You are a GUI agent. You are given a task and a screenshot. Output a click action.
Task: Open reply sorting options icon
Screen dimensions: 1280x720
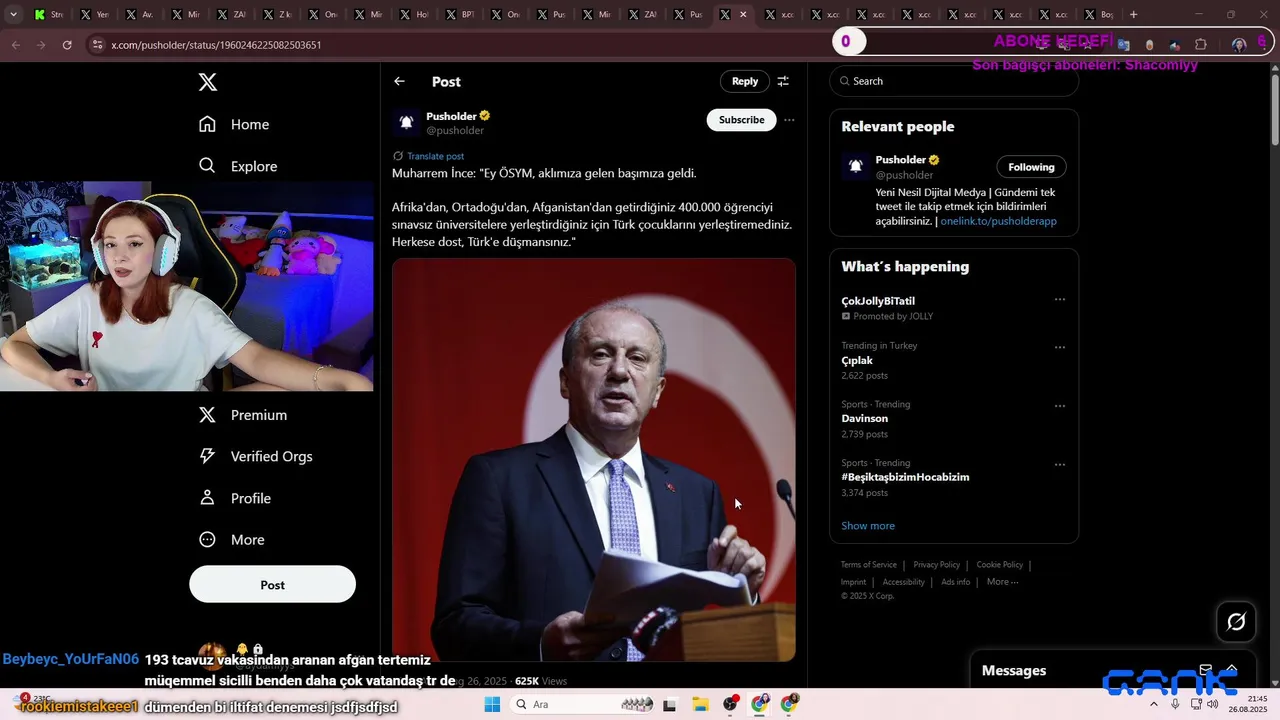[783, 81]
